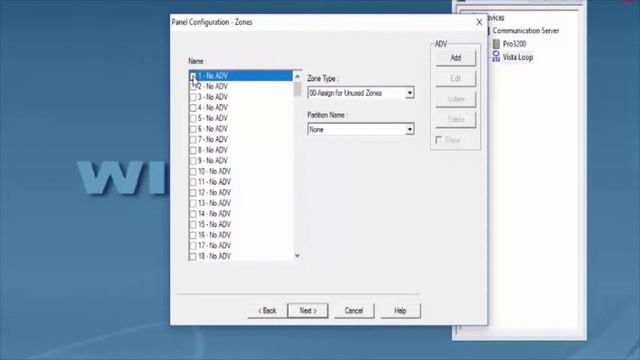
Task: Cancel the Panel Configuration dialog
Action: point(353,311)
